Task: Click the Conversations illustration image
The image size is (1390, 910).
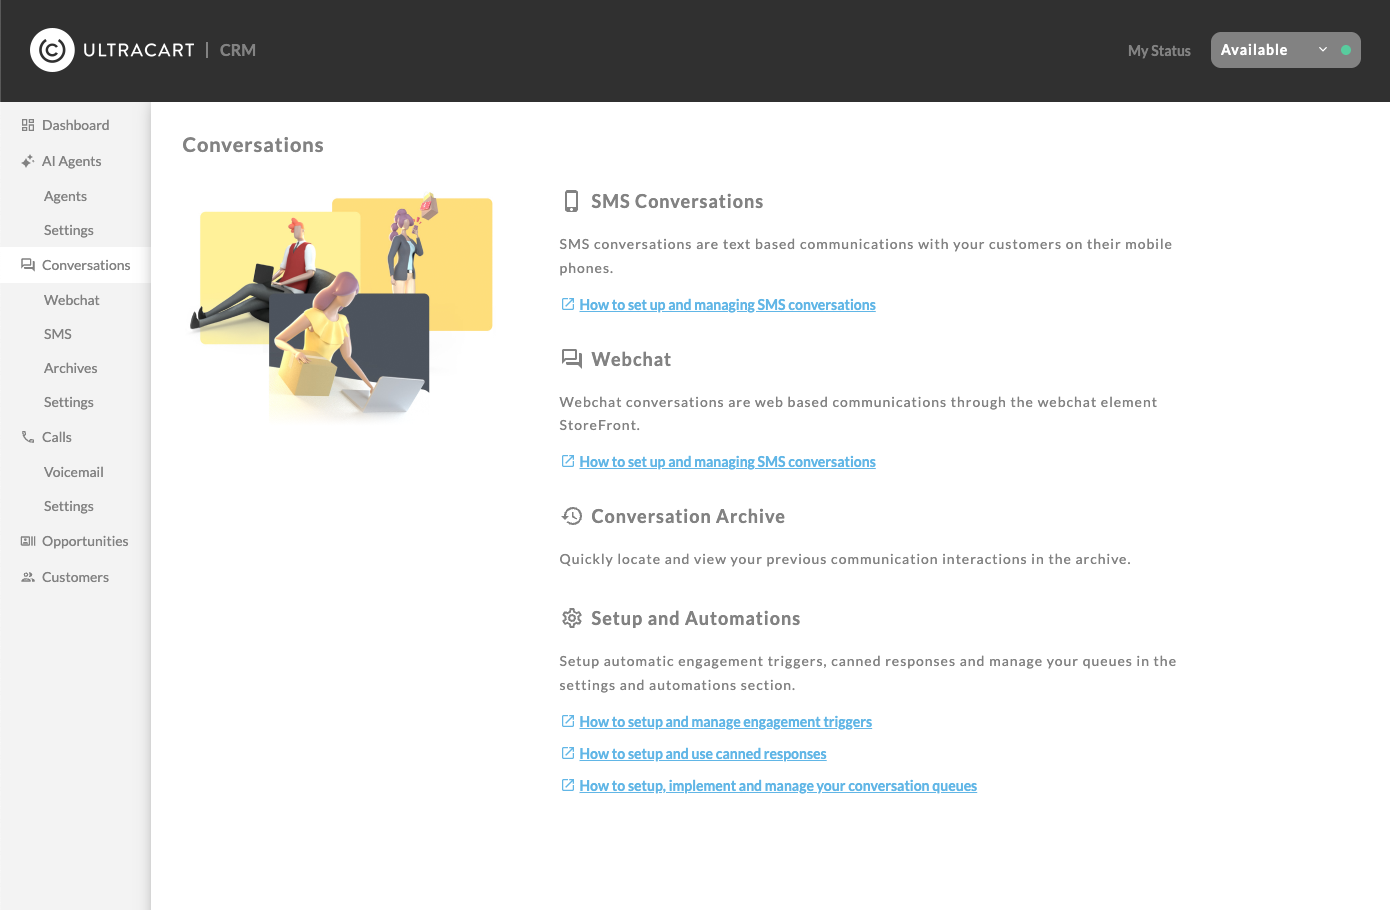Action: [x=341, y=305]
